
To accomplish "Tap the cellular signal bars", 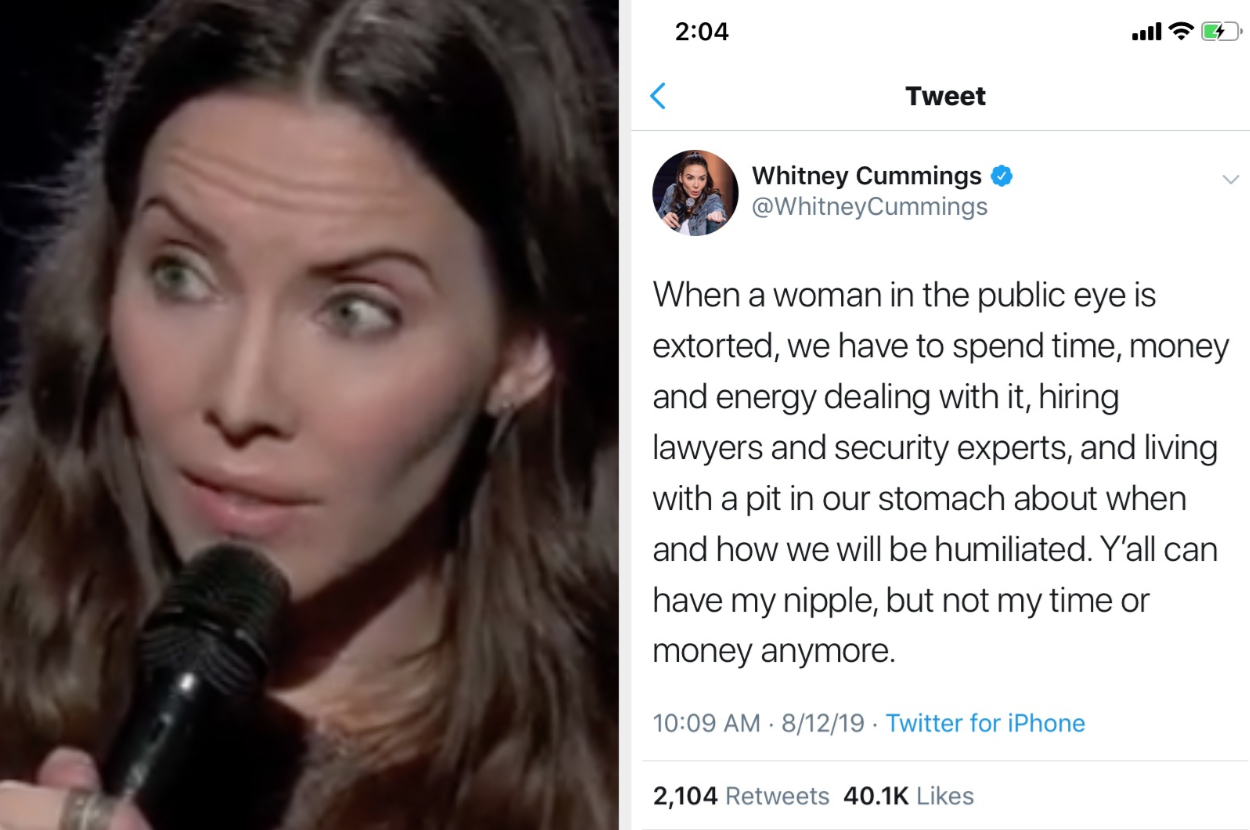I will click(1146, 33).
